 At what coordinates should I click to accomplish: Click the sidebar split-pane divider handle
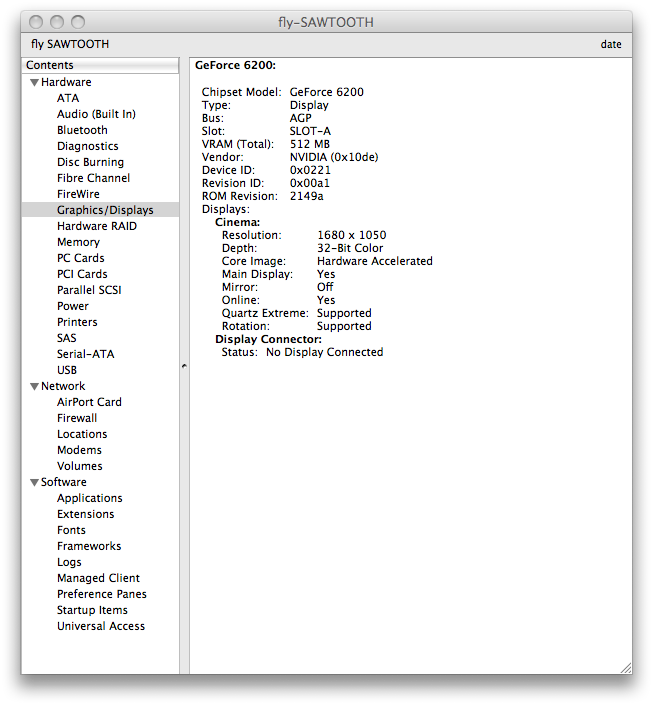[x=184, y=366]
